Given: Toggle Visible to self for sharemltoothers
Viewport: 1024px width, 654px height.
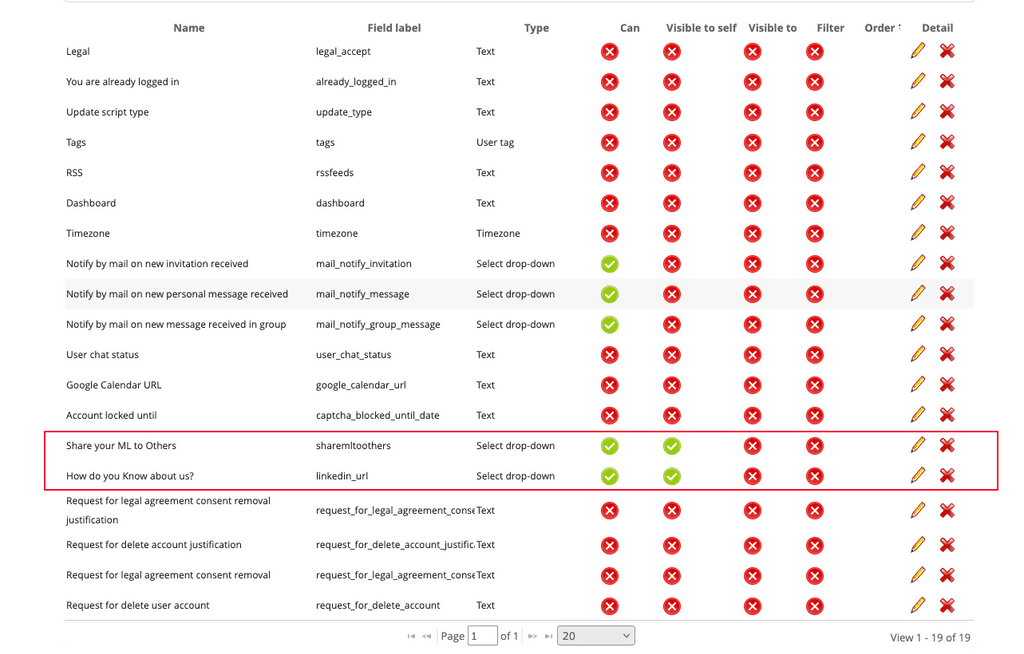Looking at the screenshot, I should [671, 446].
